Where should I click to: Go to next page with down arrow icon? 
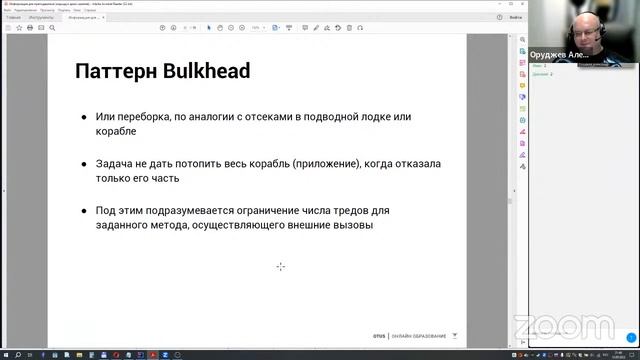(x=173, y=28)
